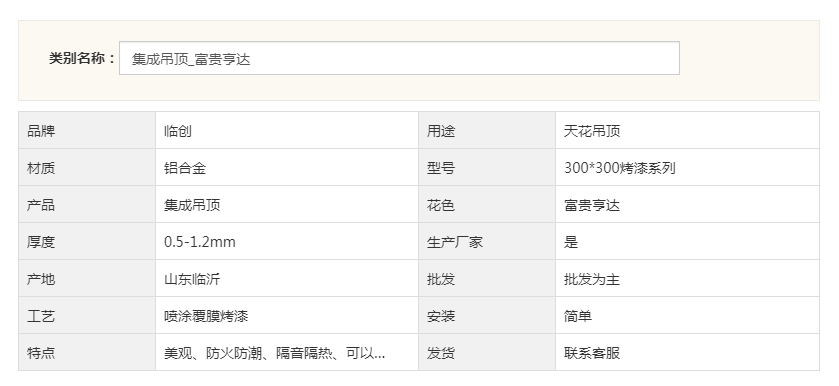Viewport: 839px width, 386px height.
Task: Select the 型号 label cell
Action: [487, 168]
